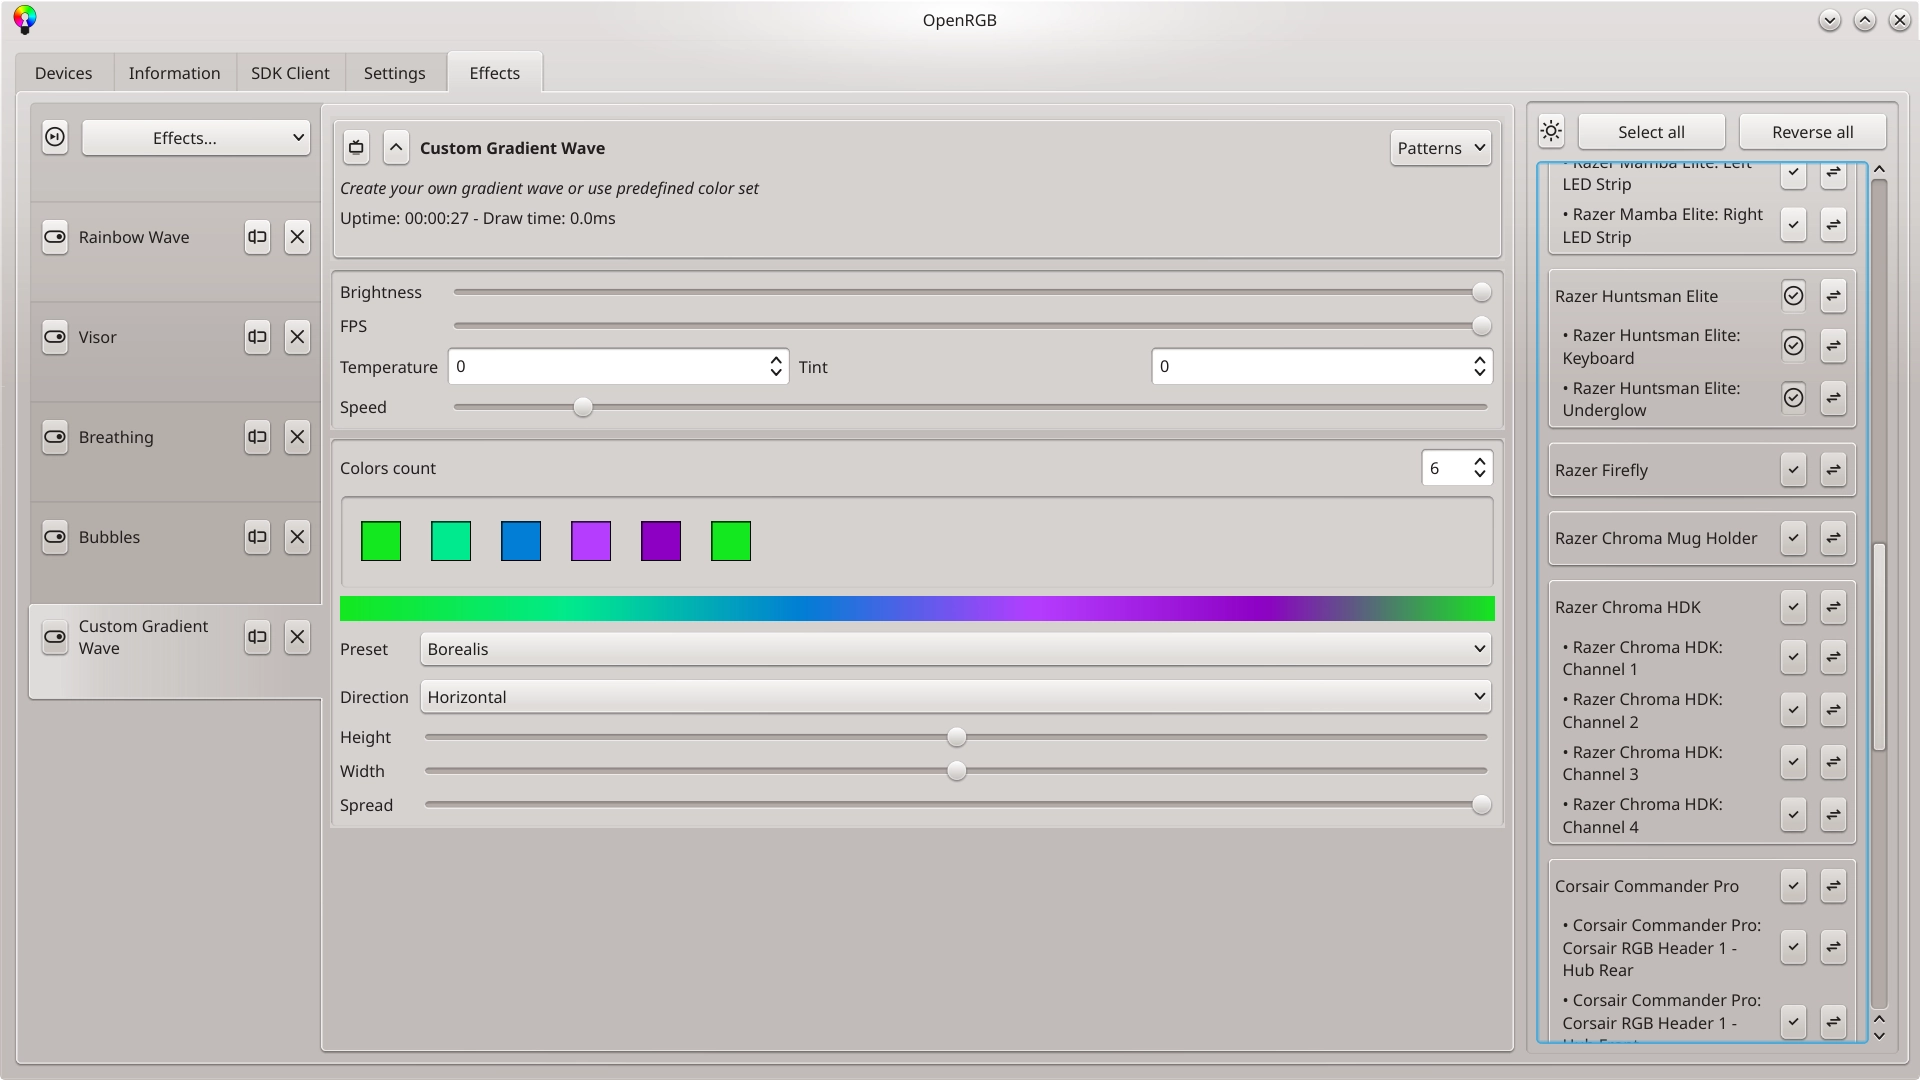Remove the Rainbow Wave effect
The image size is (1920, 1080).
pyautogui.click(x=297, y=237)
